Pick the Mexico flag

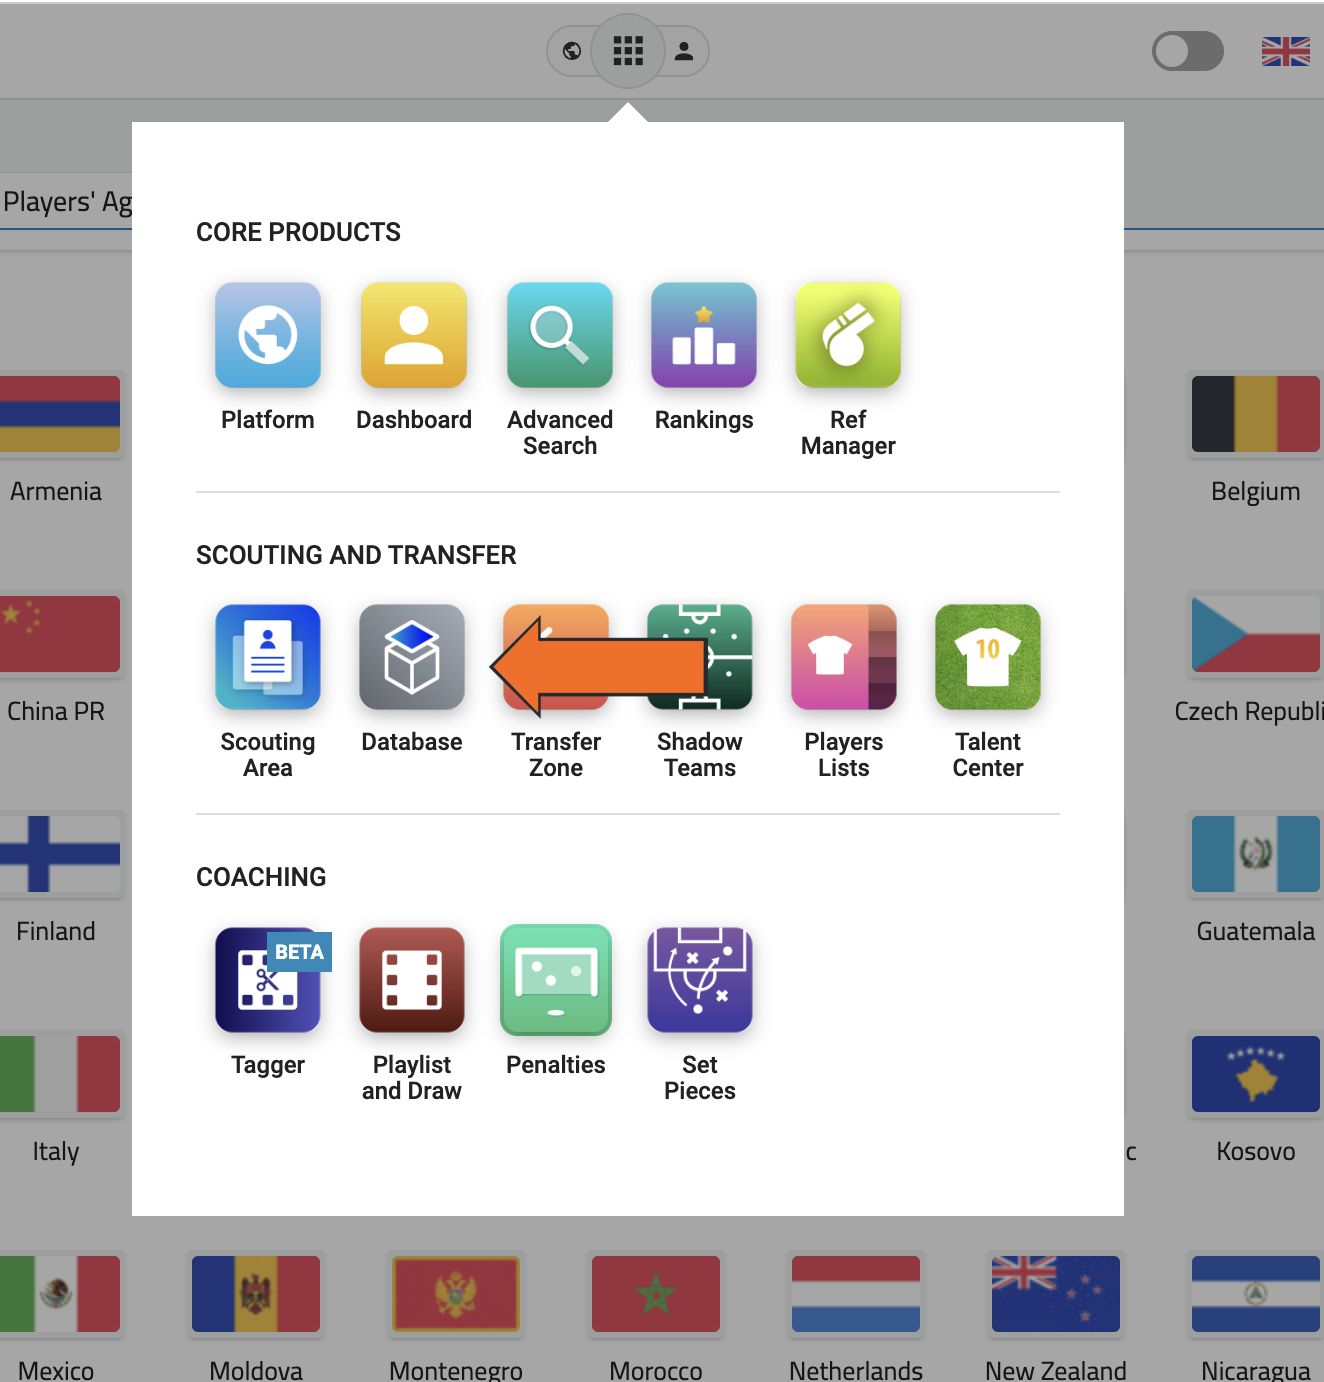click(60, 1294)
